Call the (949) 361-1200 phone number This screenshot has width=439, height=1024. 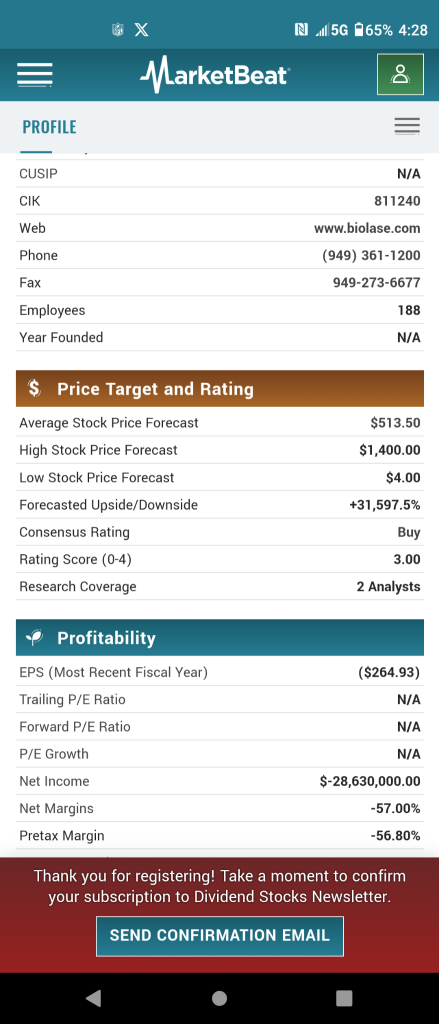(371, 255)
